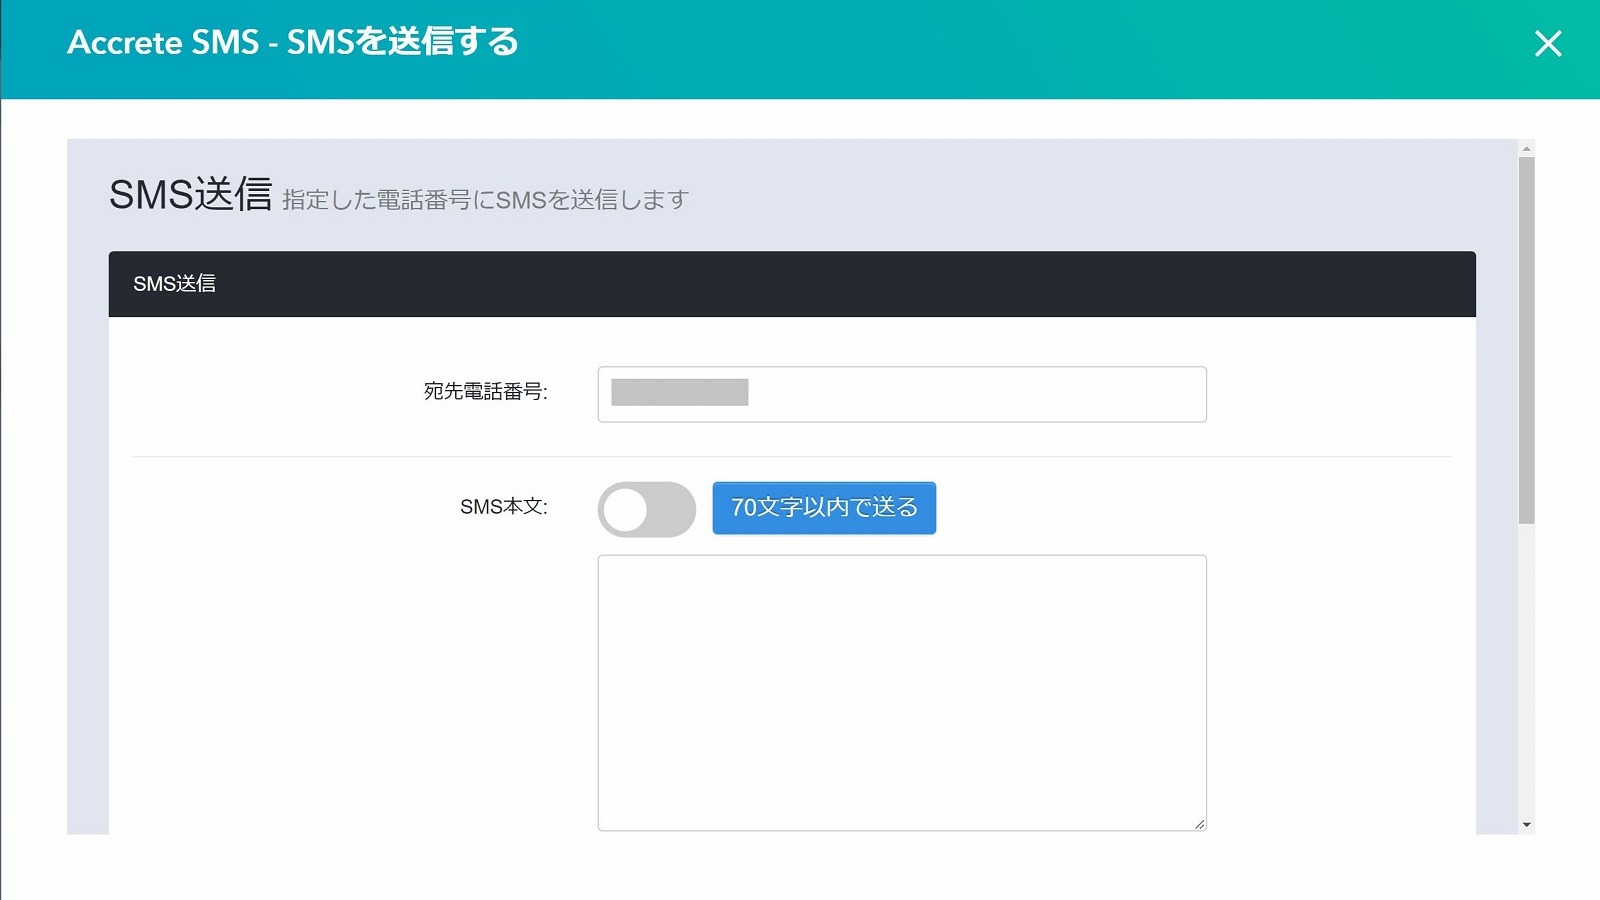The width and height of the screenshot is (1600, 900).
Task: Click the 宛先電話番号 label
Action: coord(485,392)
